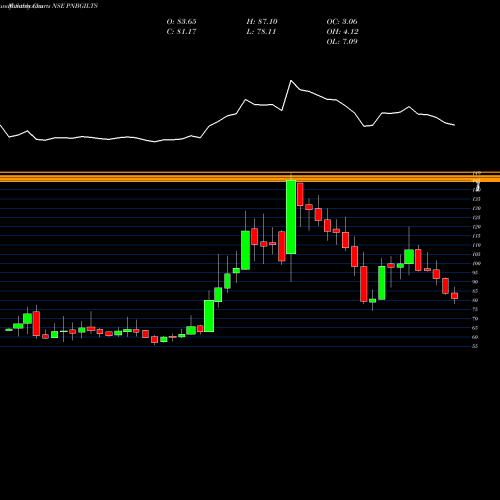This screenshot has width=500, height=500.
Task: Click the 65 price axis label
Action: coord(475,328)
